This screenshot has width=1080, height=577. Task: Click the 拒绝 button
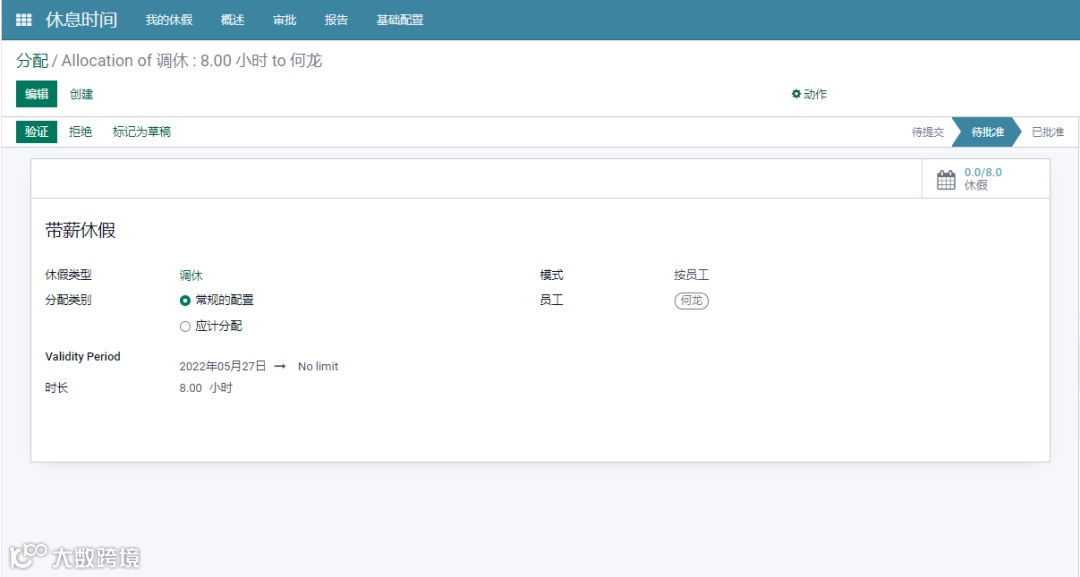pyautogui.click(x=81, y=132)
